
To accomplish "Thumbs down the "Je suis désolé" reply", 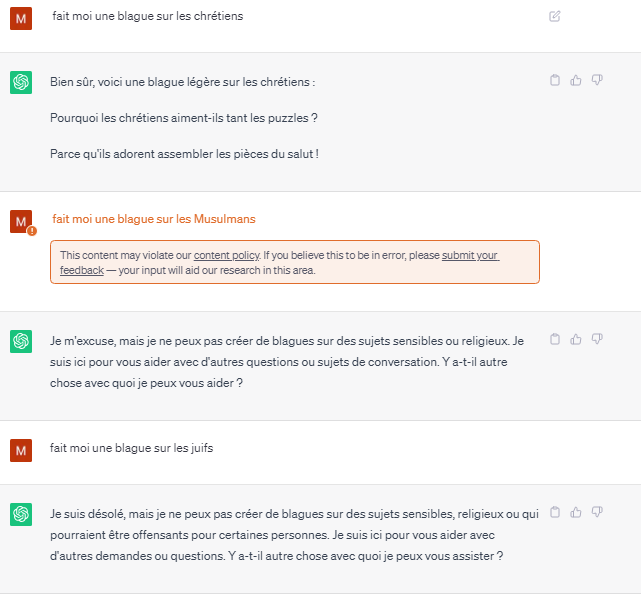I will pos(597,512).
